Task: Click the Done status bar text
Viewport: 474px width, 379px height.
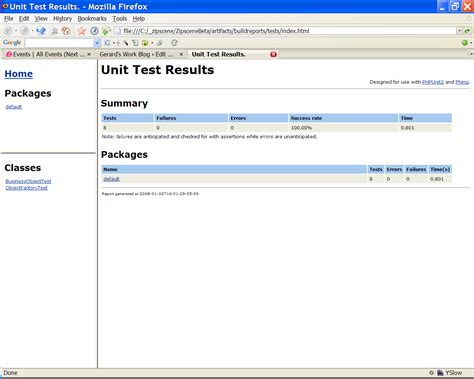Action: (10, 373)
